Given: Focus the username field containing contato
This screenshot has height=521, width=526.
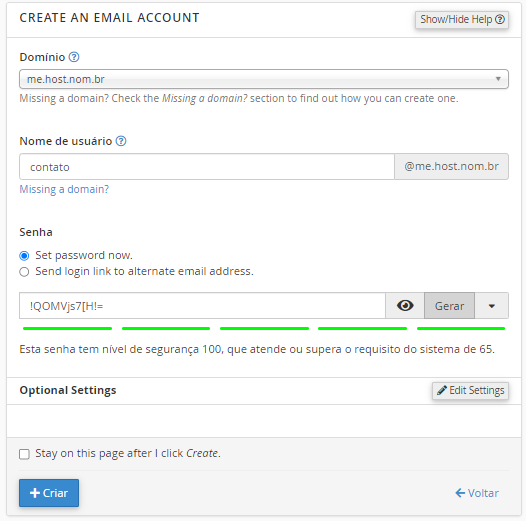Looking at the screenshot, I should (x=207, y=167).
